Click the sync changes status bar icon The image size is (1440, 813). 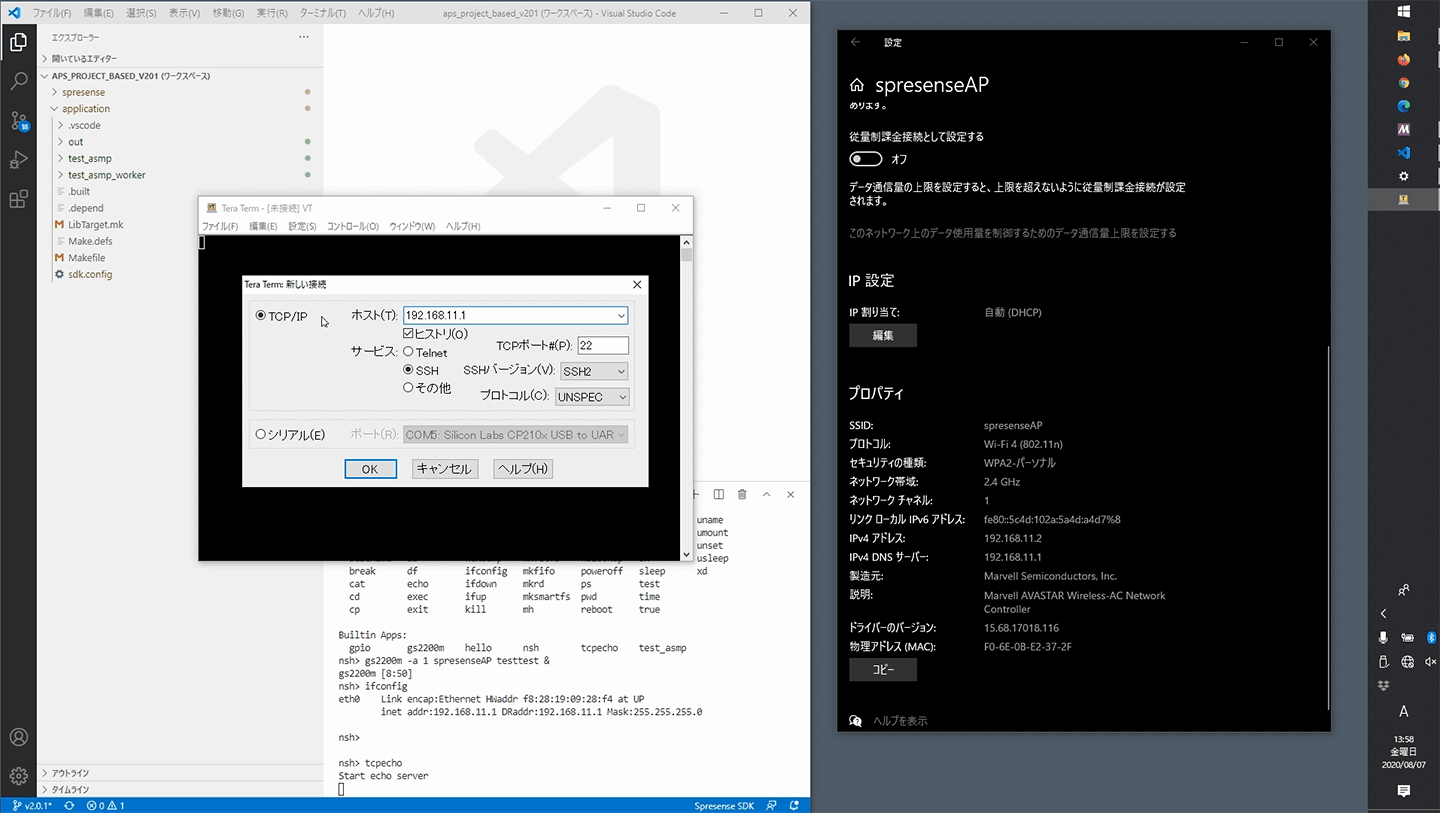click(x=69, y=805)
